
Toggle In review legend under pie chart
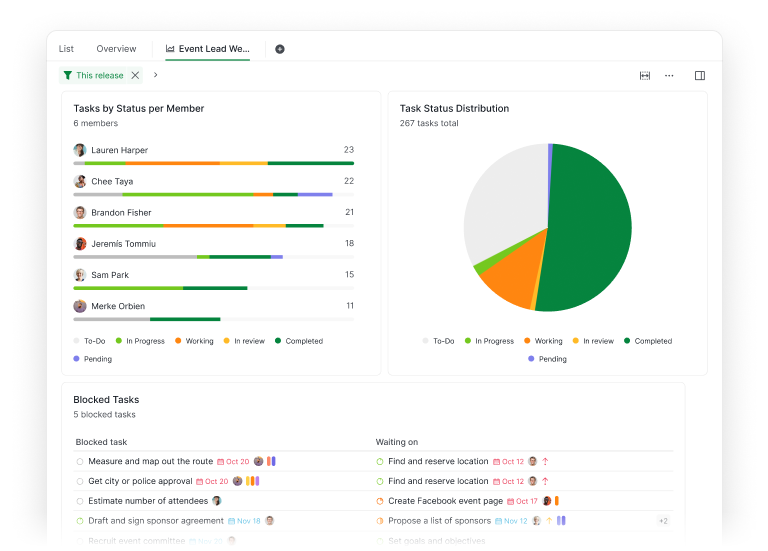coord(593,341)
